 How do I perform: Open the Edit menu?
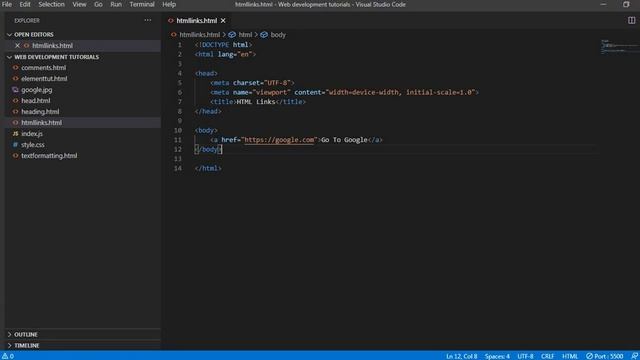25,4
